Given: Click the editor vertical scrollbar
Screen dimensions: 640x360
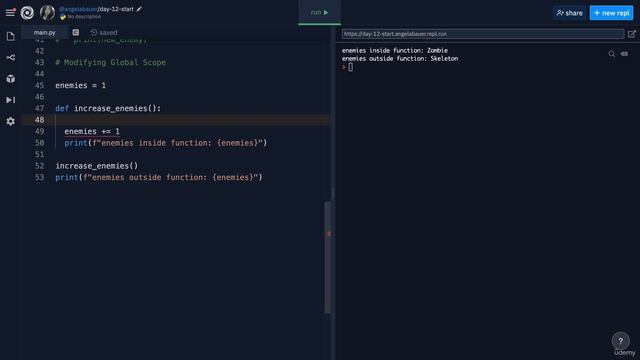Looking at the screenshot, I should click(x=328, y=257).
